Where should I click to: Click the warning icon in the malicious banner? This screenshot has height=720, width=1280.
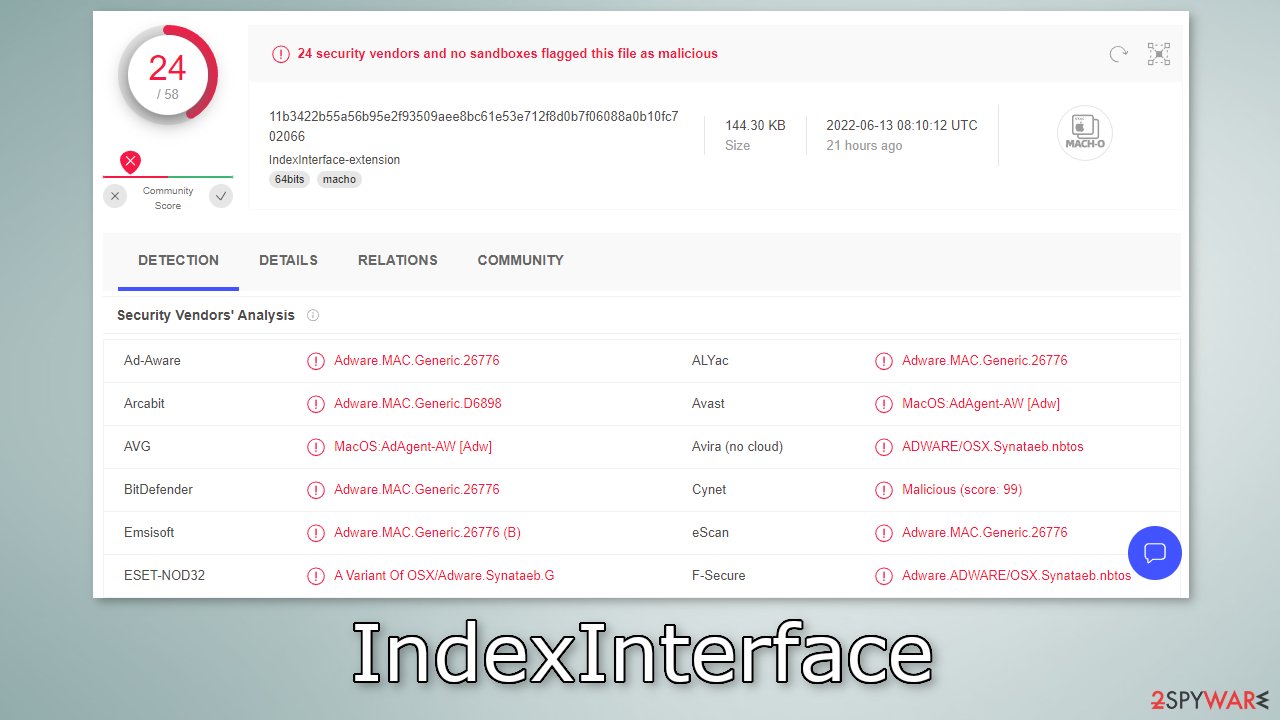[281, 54]
